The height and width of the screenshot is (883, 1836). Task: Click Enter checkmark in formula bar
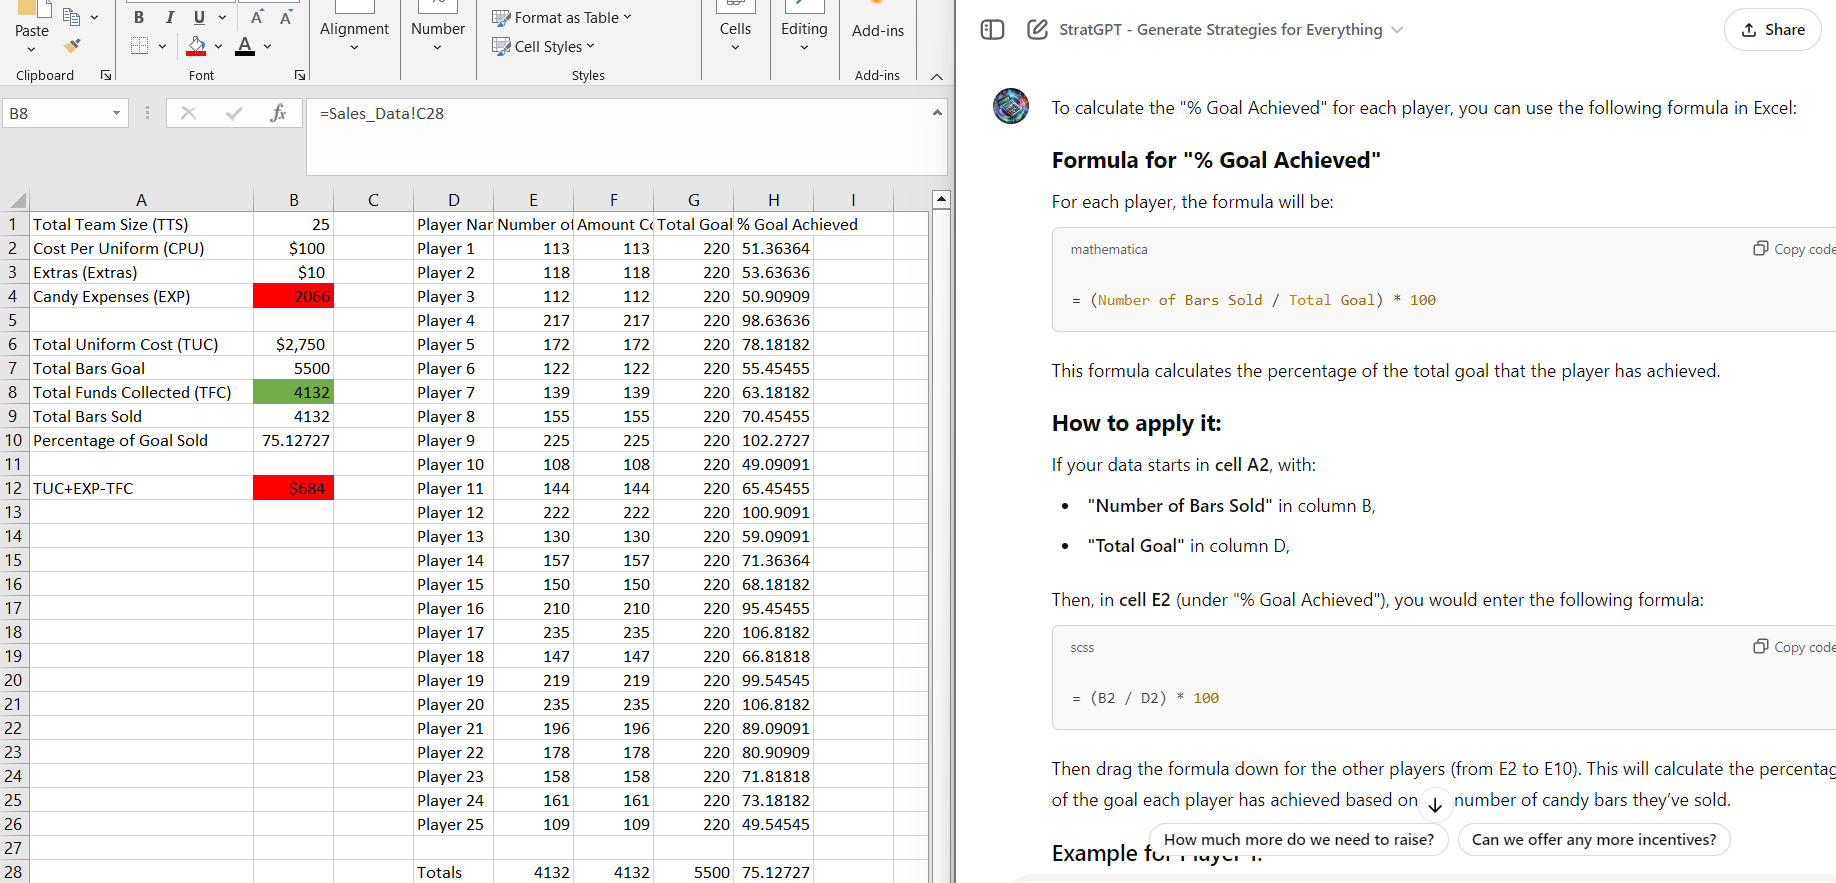click(x=234, y=113)
